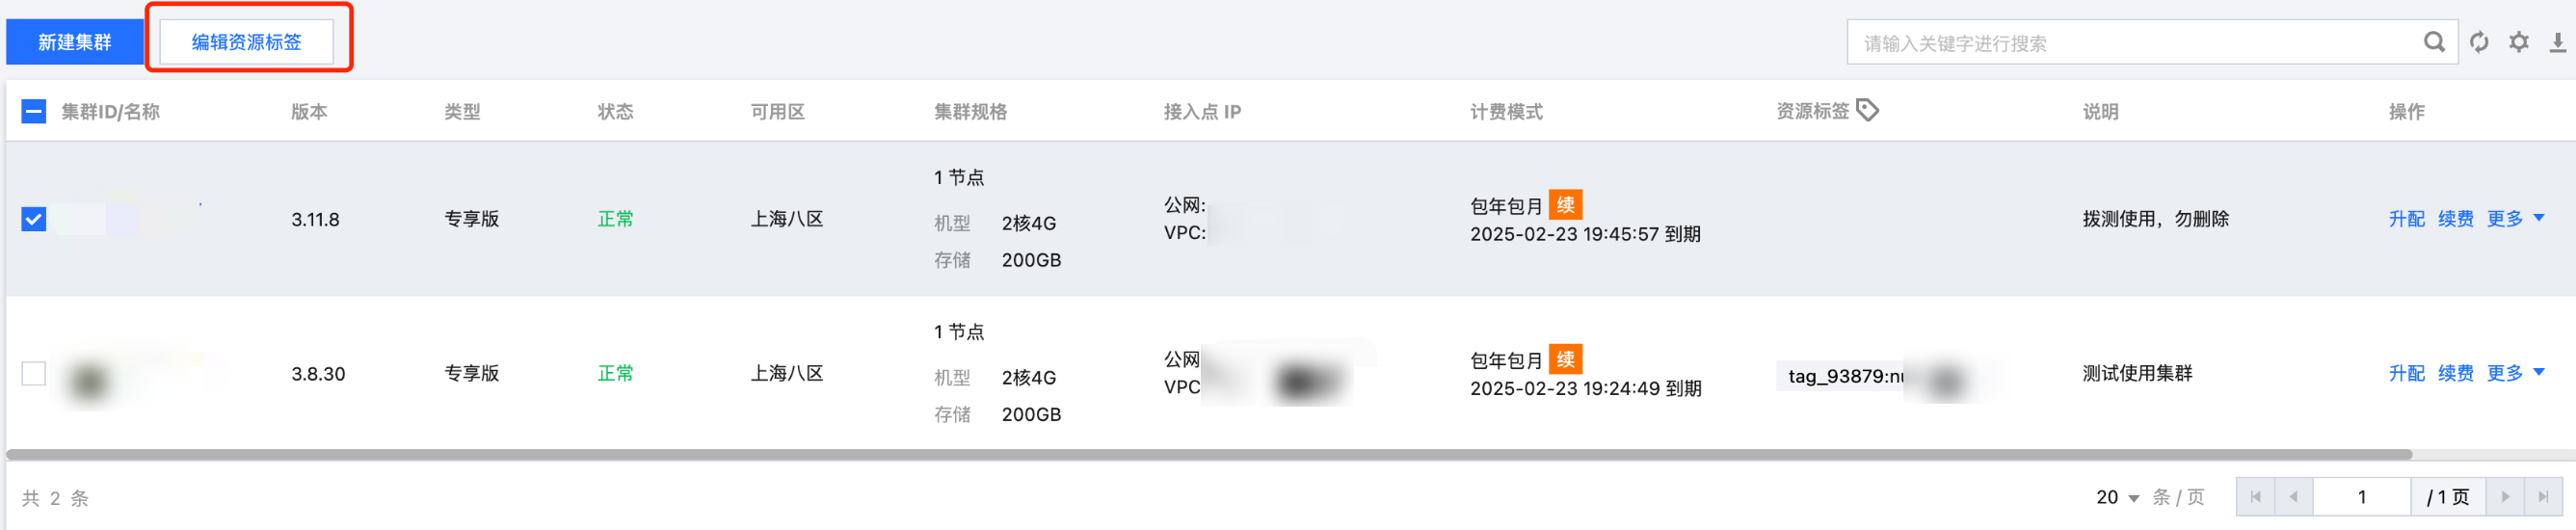Click 编辑资源标签 button
Image resolution: width=2576 pixels, height=530 pixels.
(246, 42)
